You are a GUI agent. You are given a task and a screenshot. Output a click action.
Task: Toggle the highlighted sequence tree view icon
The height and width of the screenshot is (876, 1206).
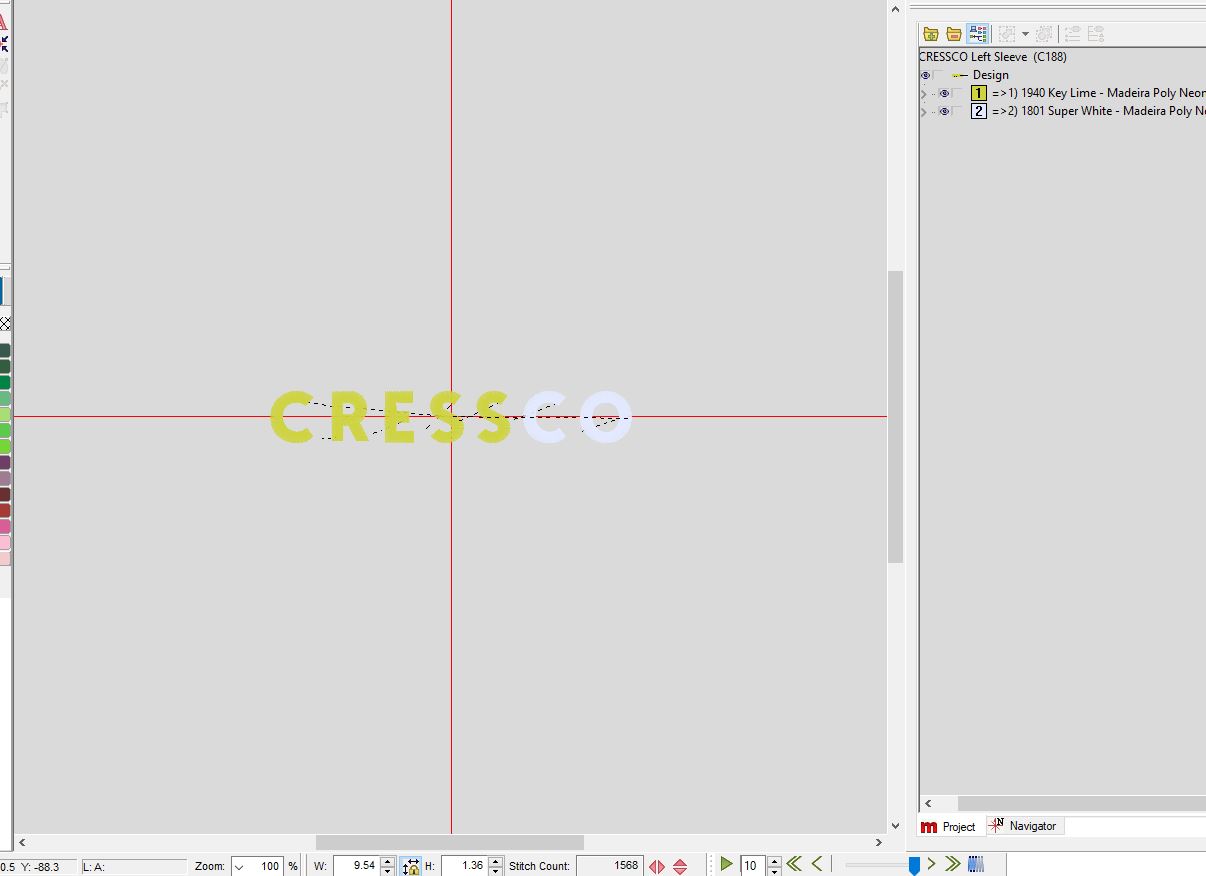977,34
